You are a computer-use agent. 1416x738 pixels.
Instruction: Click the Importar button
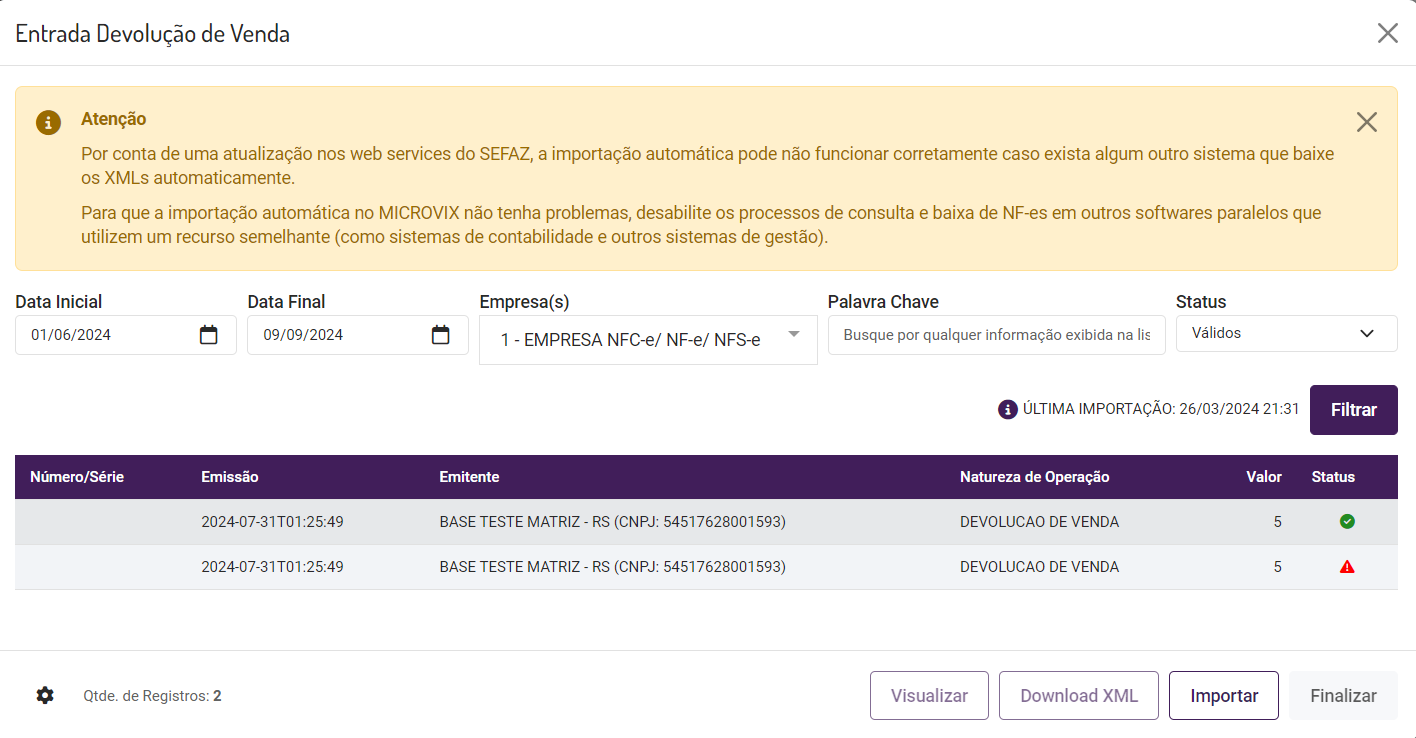[x=1223, y=694]
